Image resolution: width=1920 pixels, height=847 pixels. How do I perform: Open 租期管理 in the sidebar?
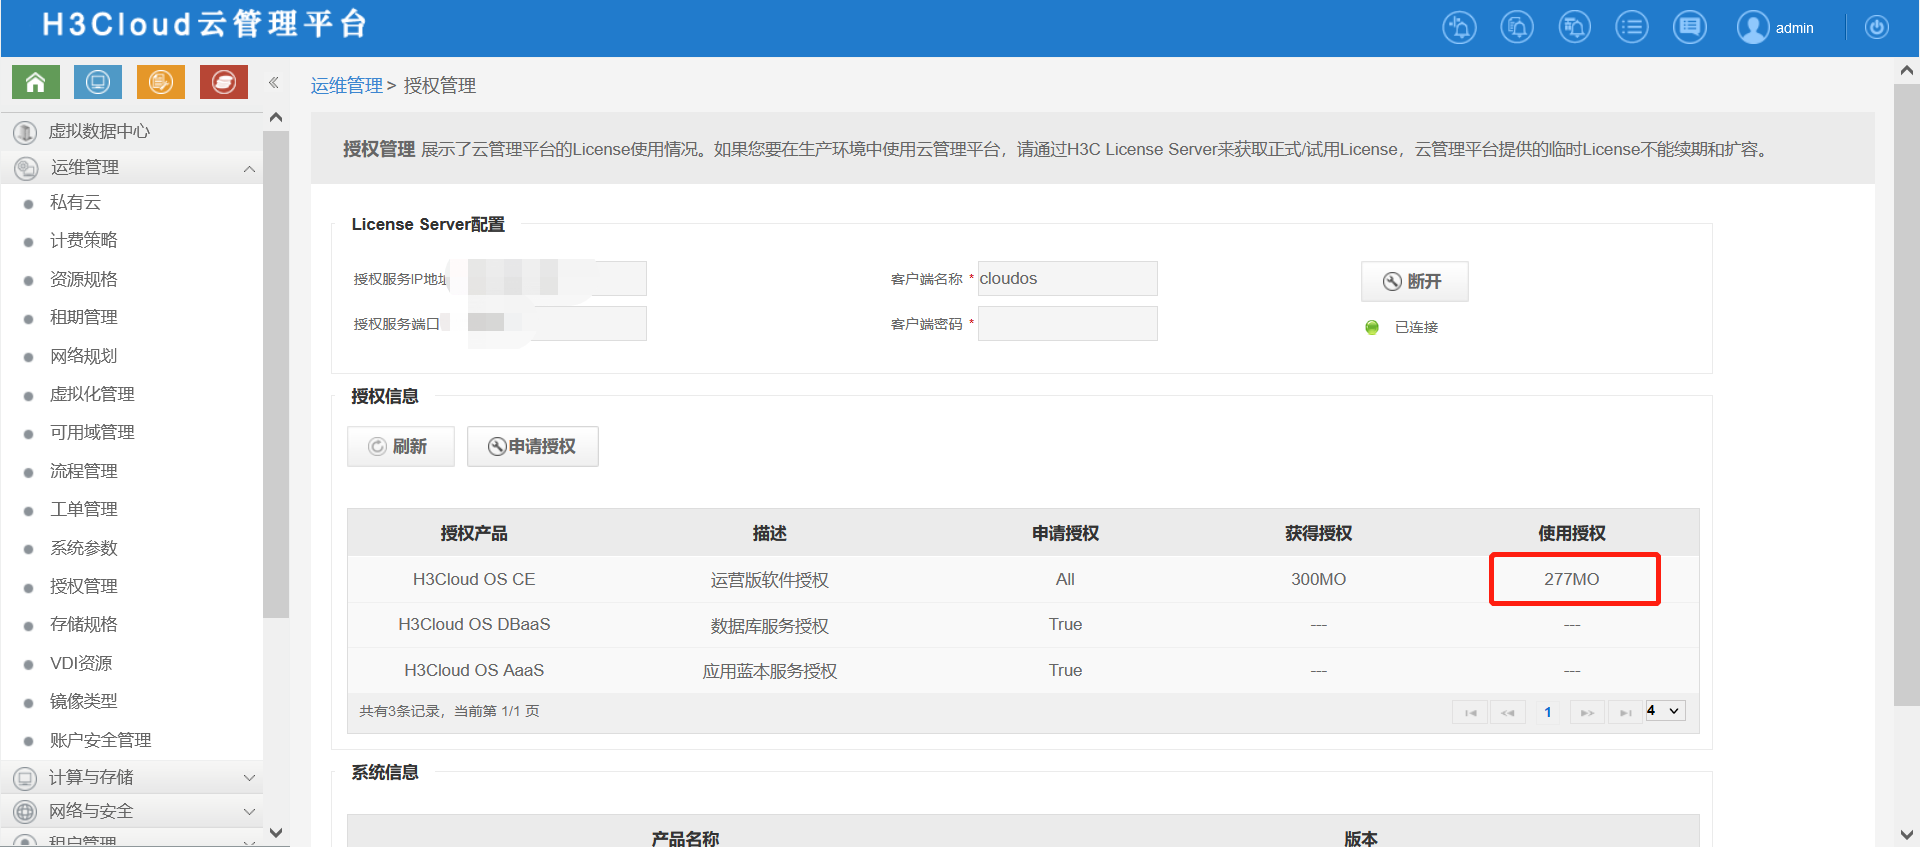click(84, 318)
